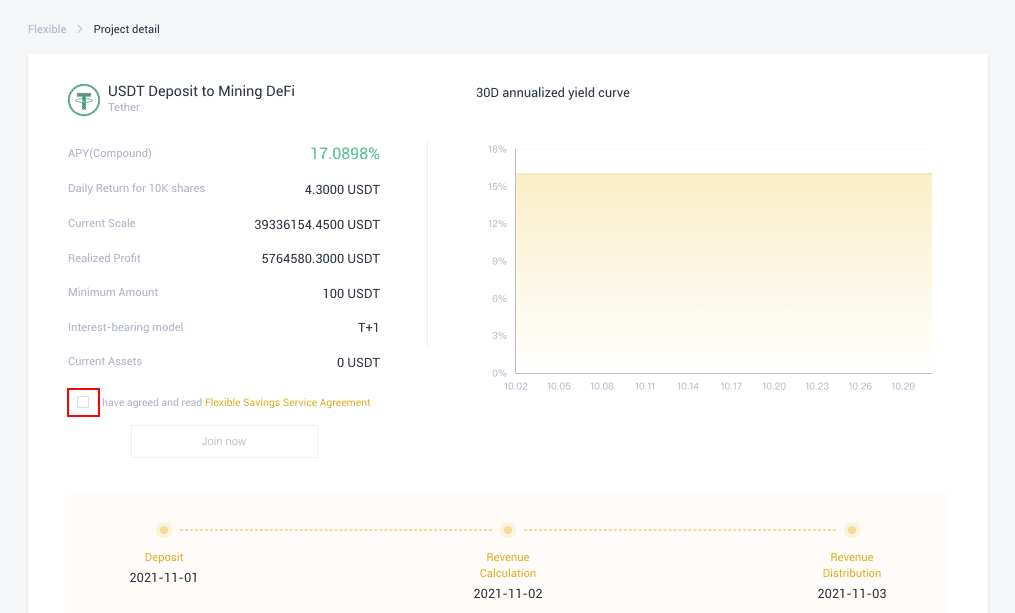Screen dimensions: 1015x613
Task: Click the Realized Profit label
Action: (104, 258)
